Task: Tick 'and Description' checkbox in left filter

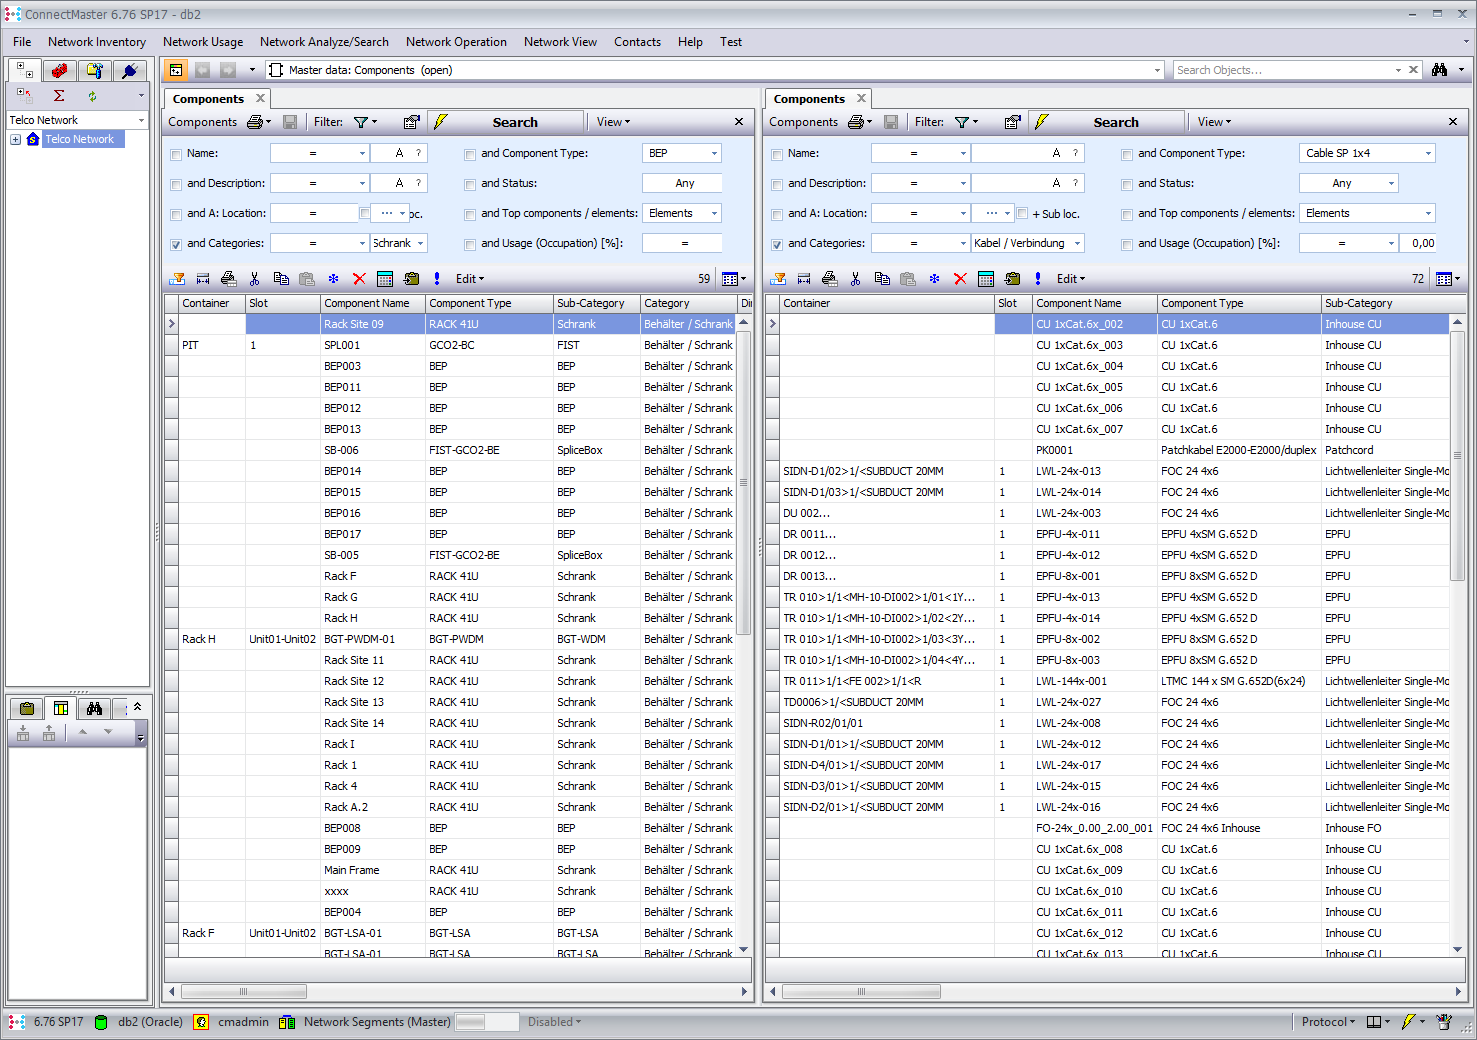Action: tap(176, 184)
